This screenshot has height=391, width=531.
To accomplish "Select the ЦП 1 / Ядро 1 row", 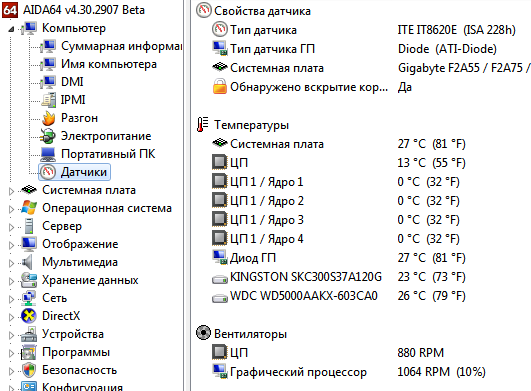I will (x=335, y=182).
